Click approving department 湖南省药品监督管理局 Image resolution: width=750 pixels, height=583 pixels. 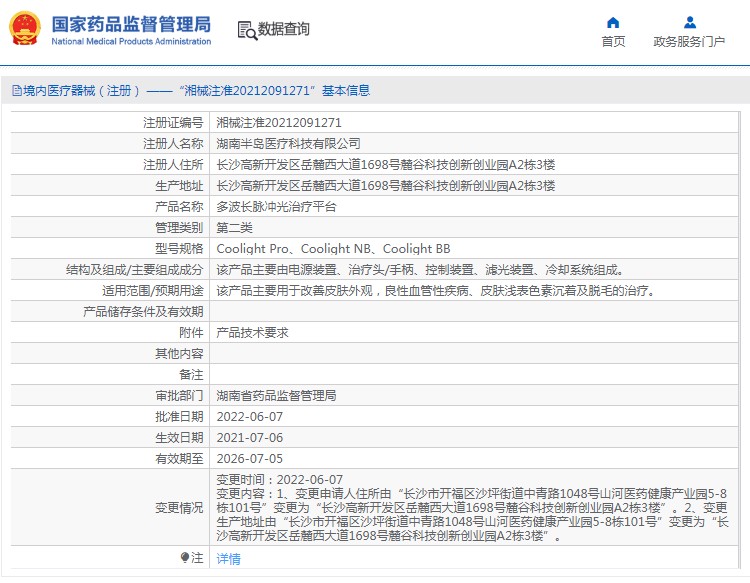click(x=276, y=396)
